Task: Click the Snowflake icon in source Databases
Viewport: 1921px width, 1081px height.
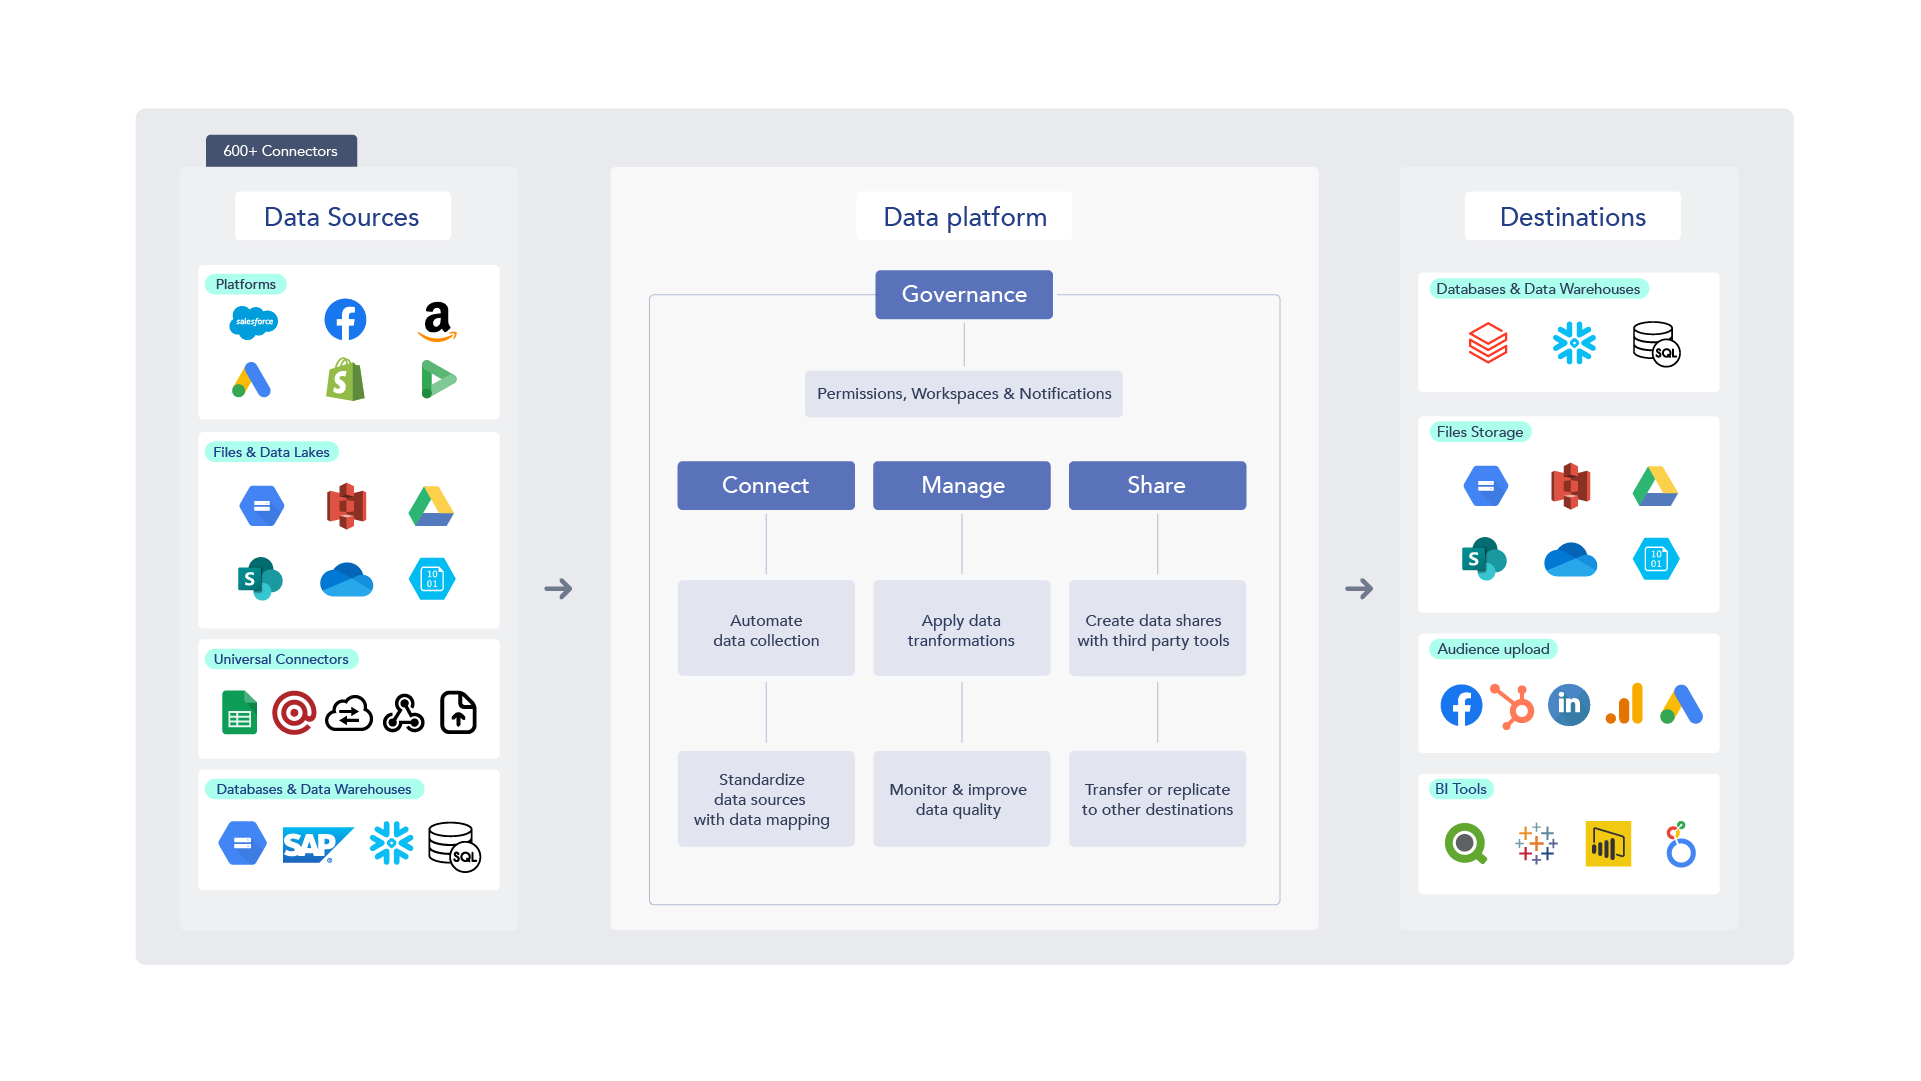Action: [391, 843]
